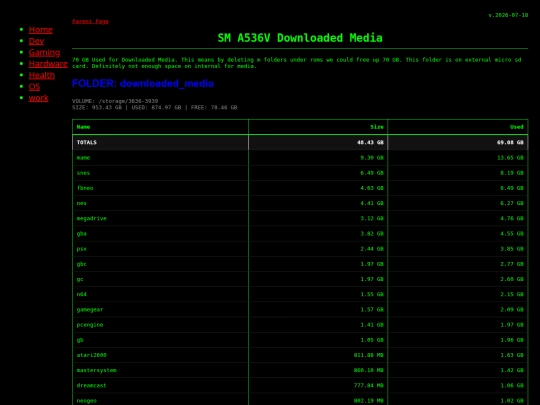Follow the OS navigation link

[34, 86]
